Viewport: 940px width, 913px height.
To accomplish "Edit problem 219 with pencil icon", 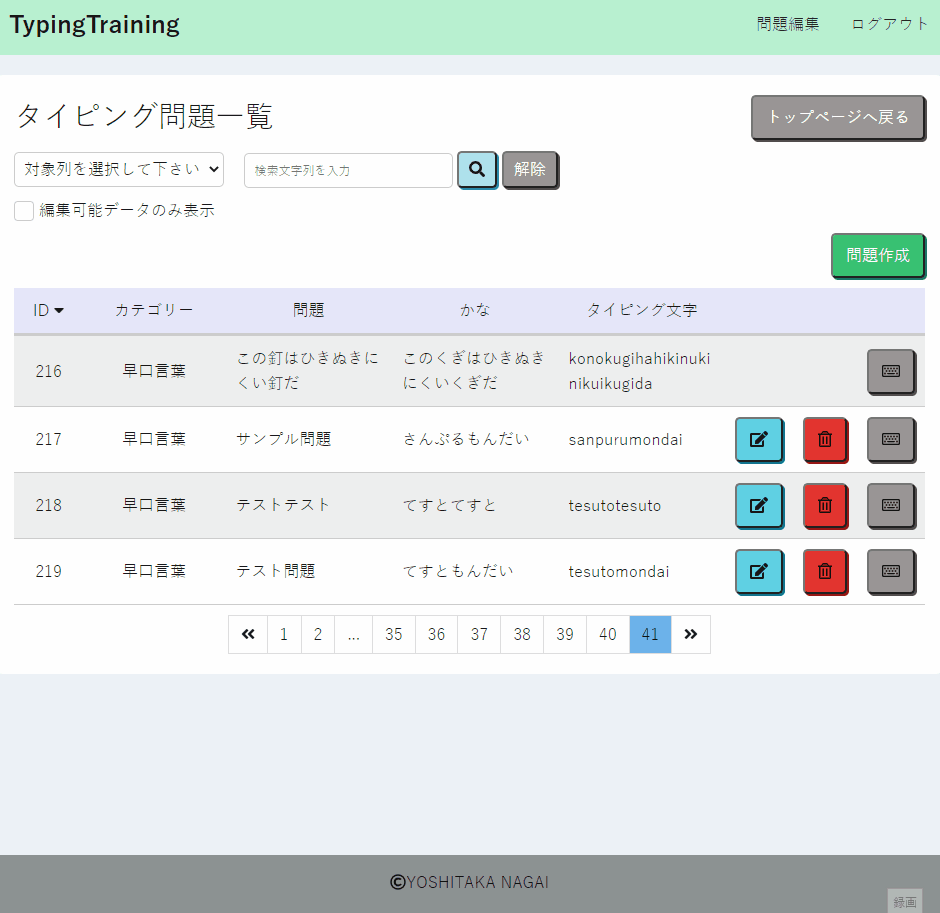I will pos(758,571).
